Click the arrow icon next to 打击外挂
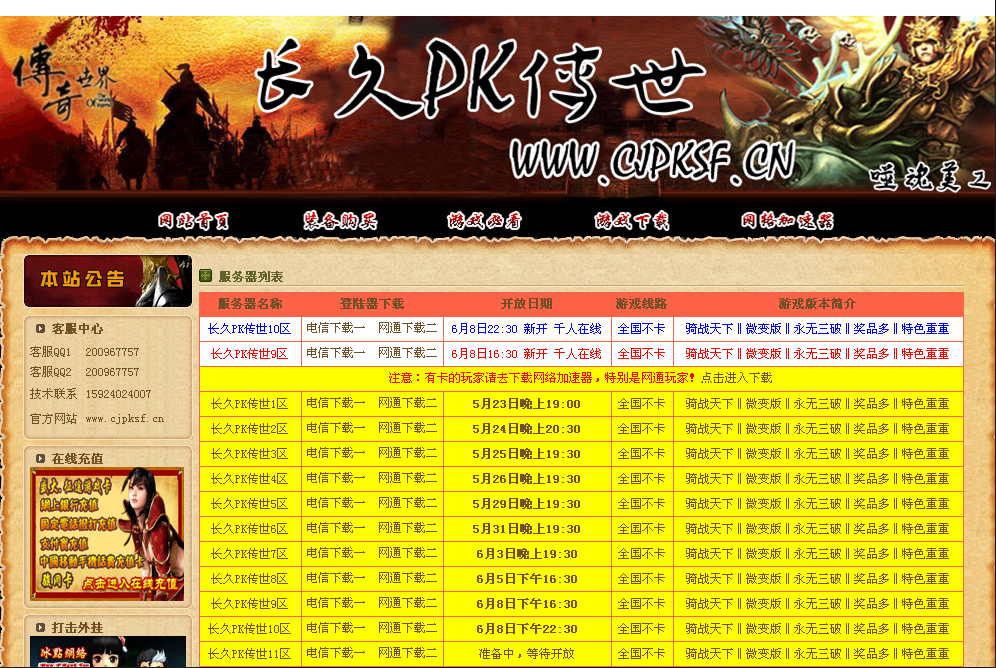Screen dimensions: 996x668 [40, 627]
